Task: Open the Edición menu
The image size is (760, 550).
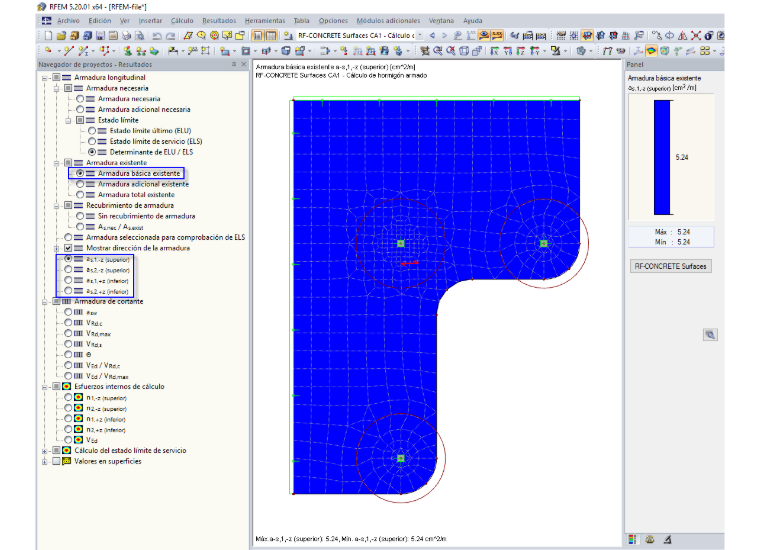Action: click(100, 21)
